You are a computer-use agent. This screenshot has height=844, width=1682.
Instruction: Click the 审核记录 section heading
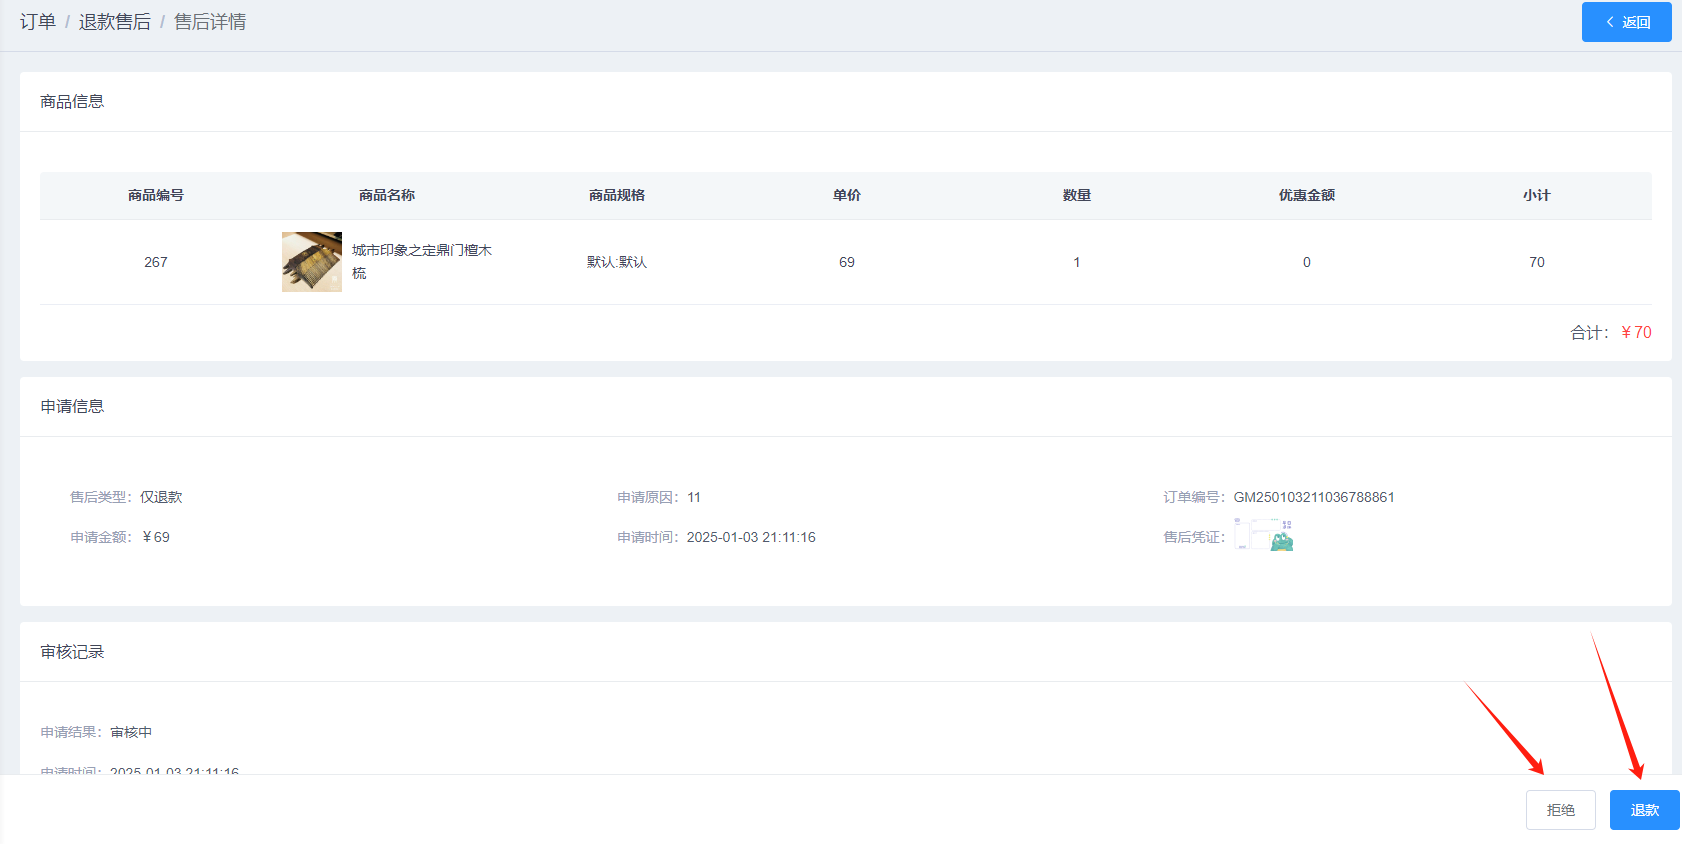pyautogui.click(x=72, y=652)
